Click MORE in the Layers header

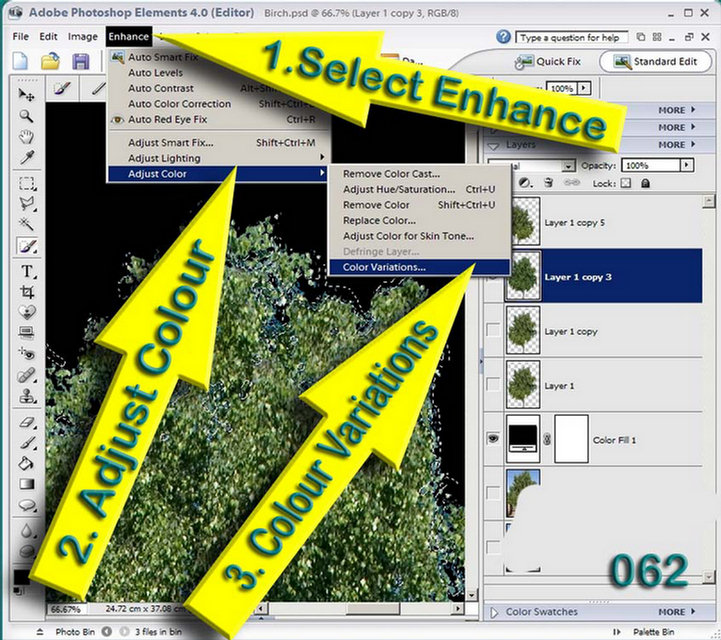click(x=676, y=145)
